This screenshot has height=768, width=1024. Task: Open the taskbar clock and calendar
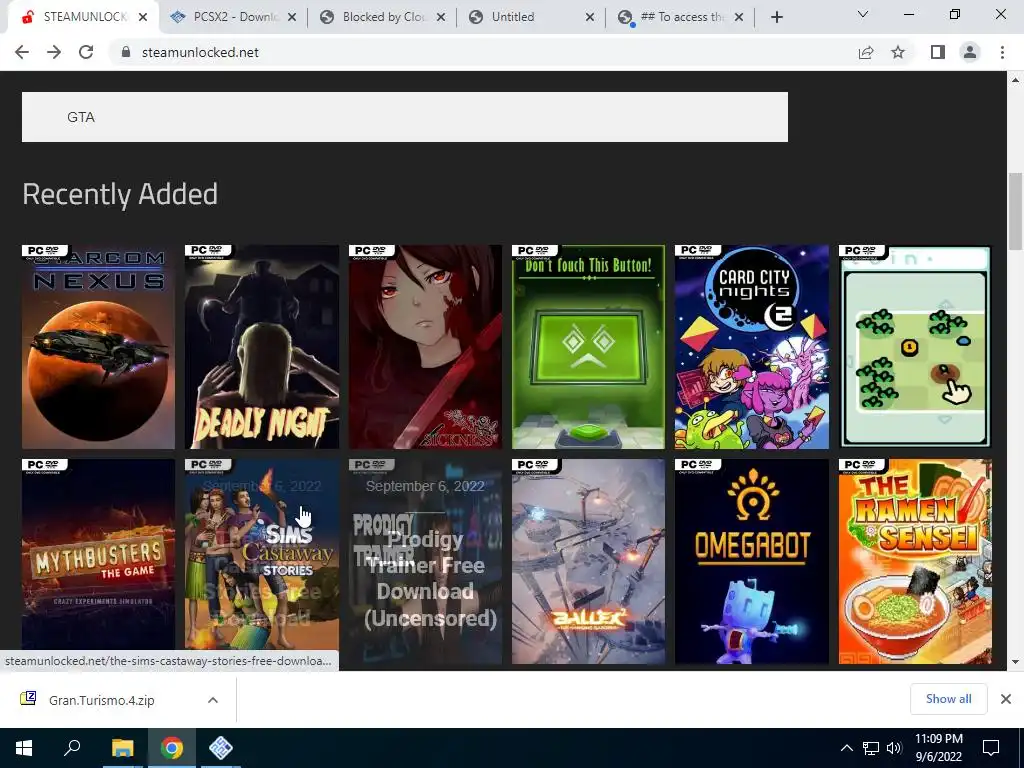(x=938, y=748)
